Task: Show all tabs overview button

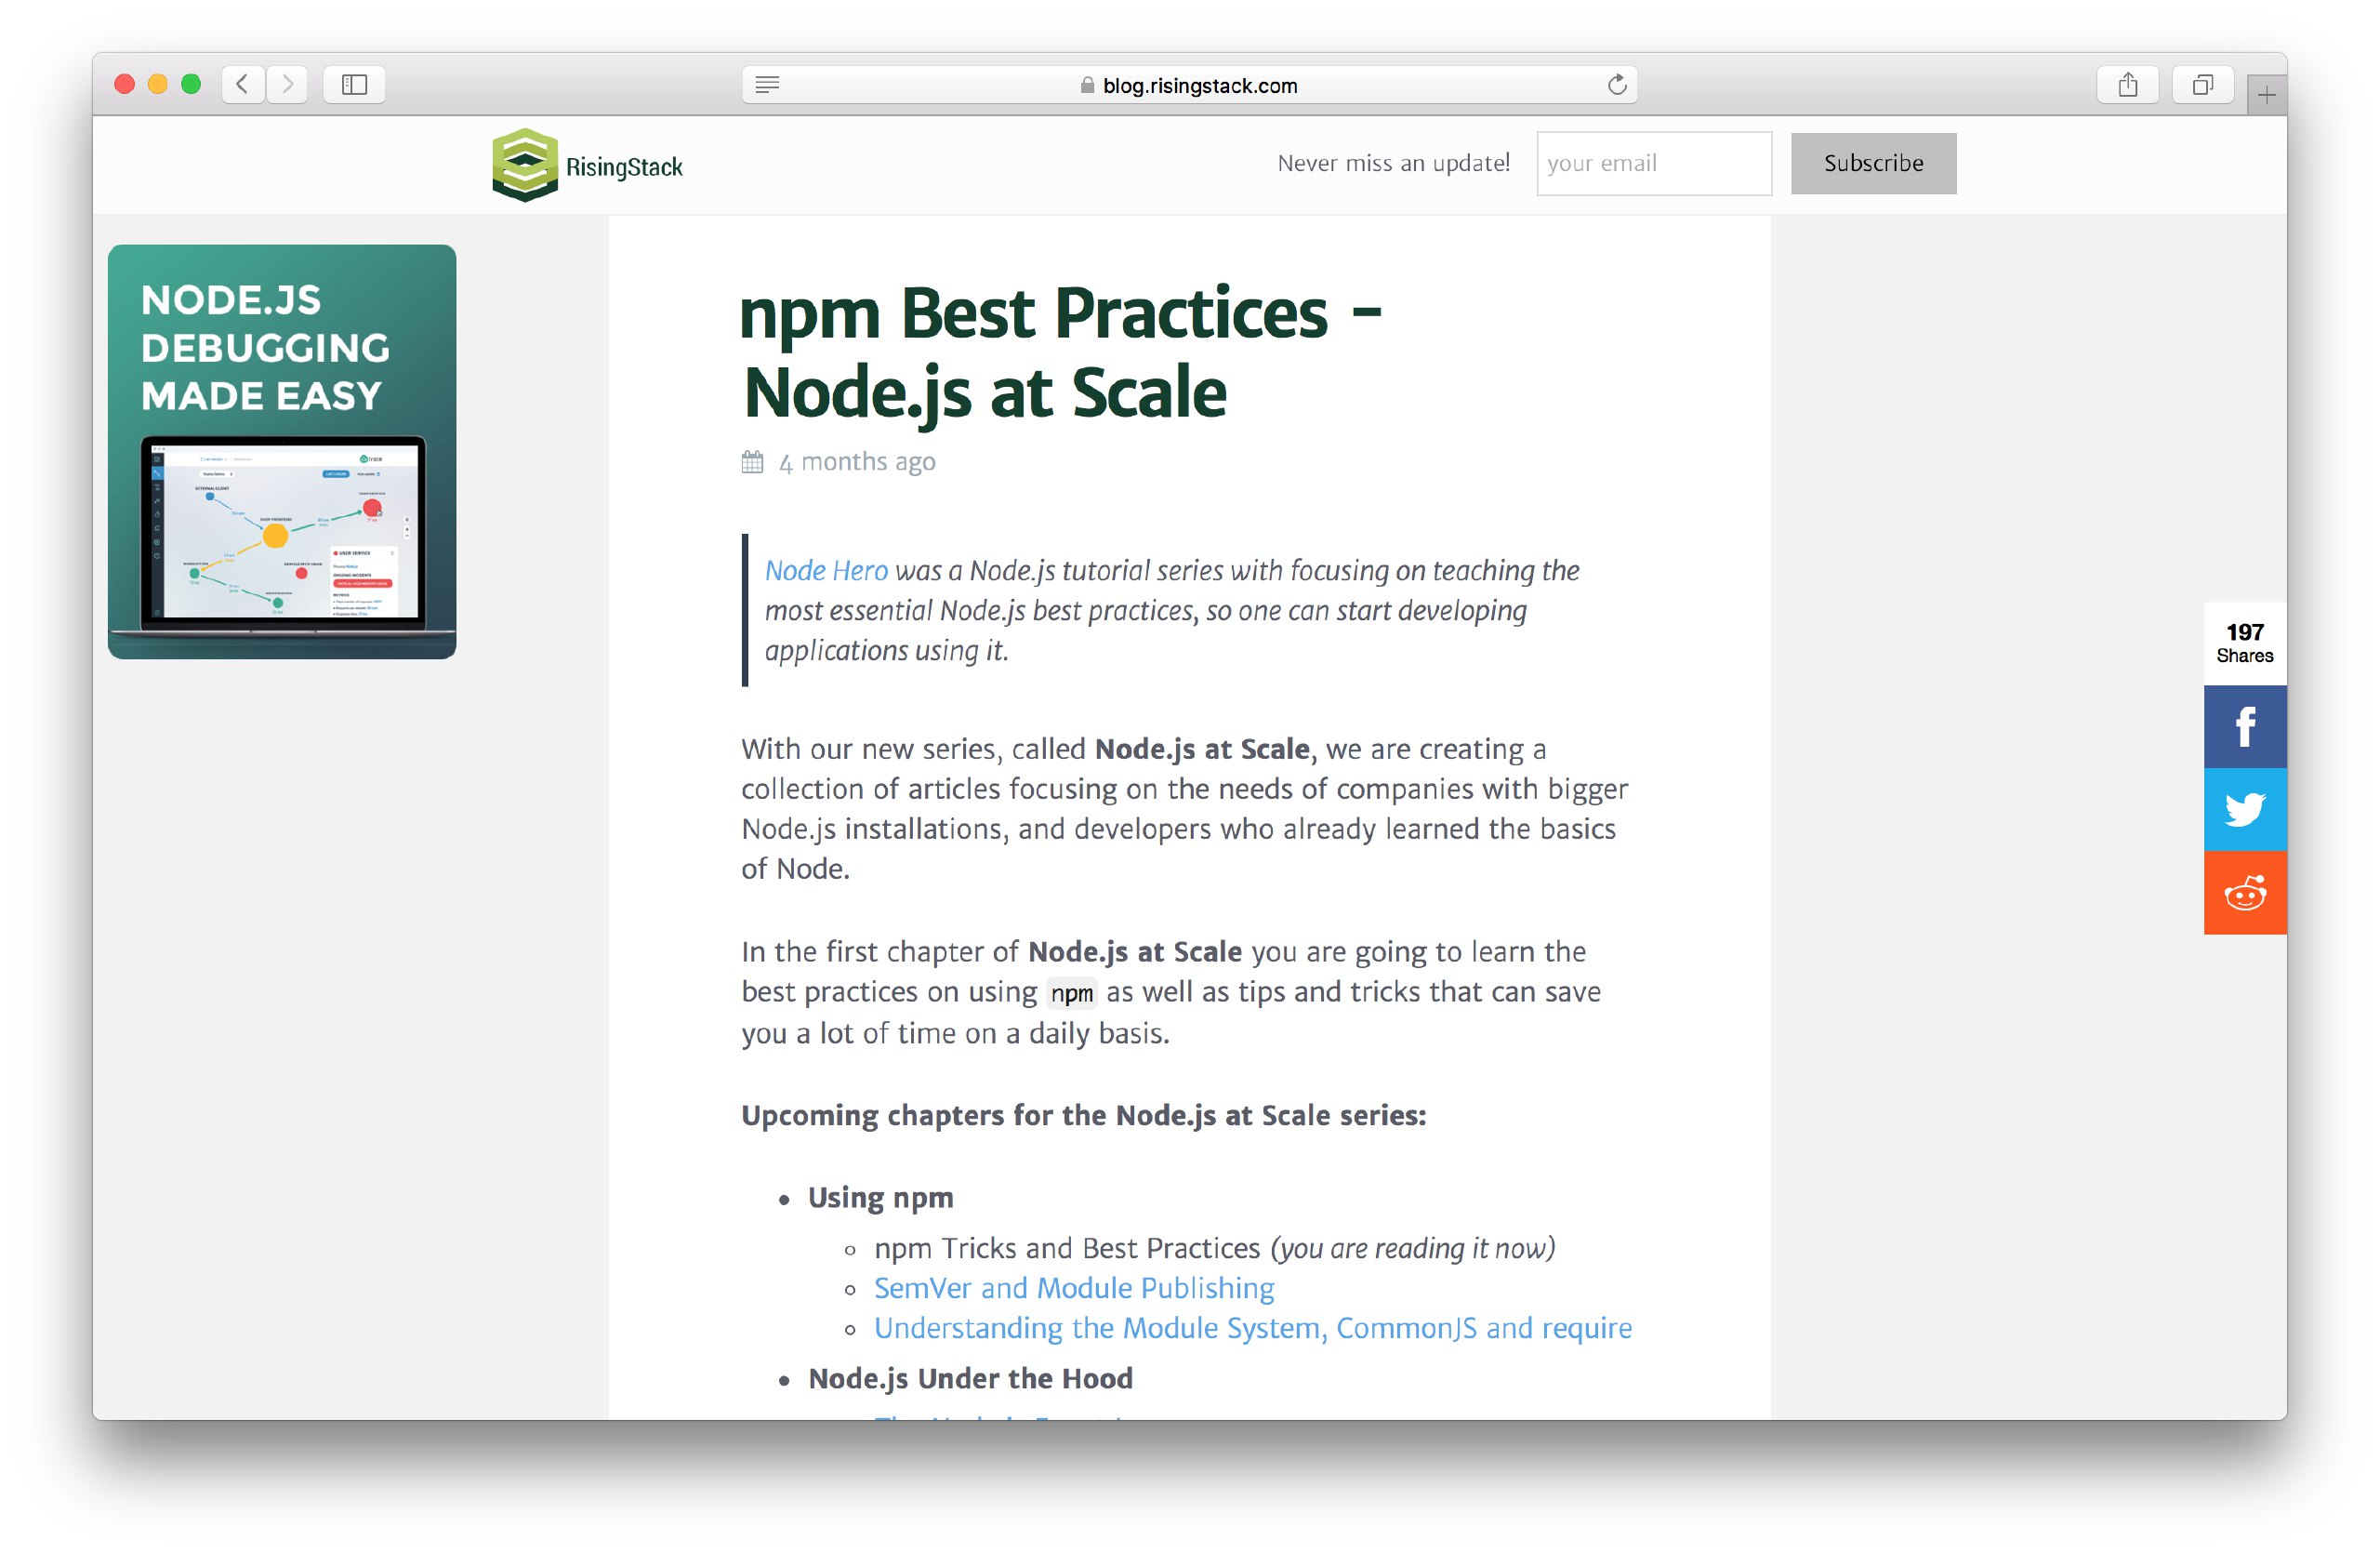Action: click(x=2202, y=84)
